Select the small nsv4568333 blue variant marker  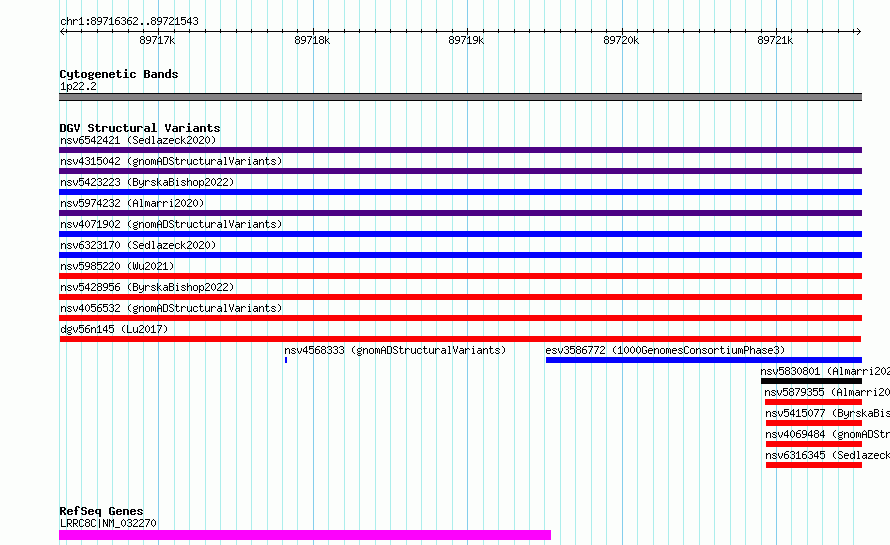point(286,360)
